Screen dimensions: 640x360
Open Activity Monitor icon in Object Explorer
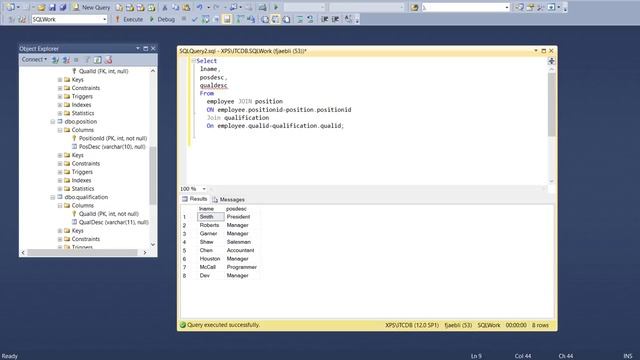coord(108,60)
